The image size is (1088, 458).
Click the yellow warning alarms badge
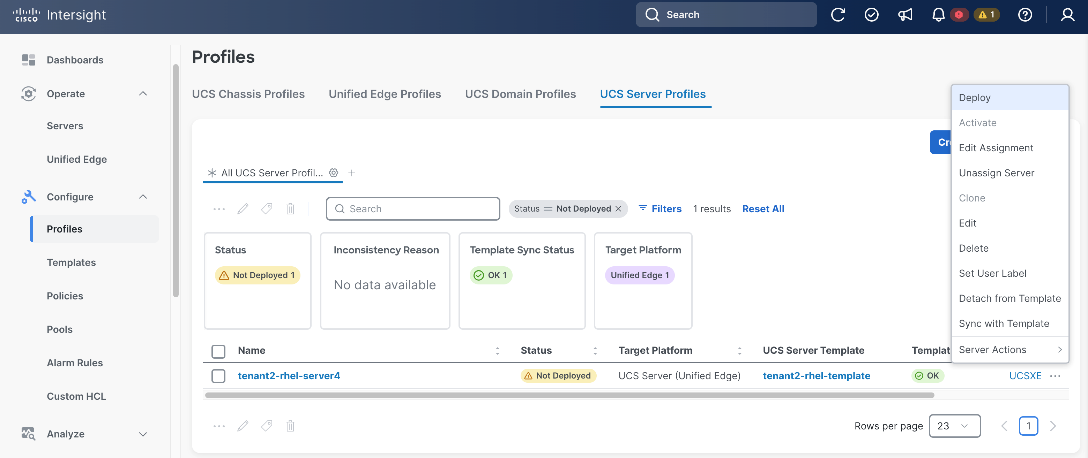coord(987,15)
